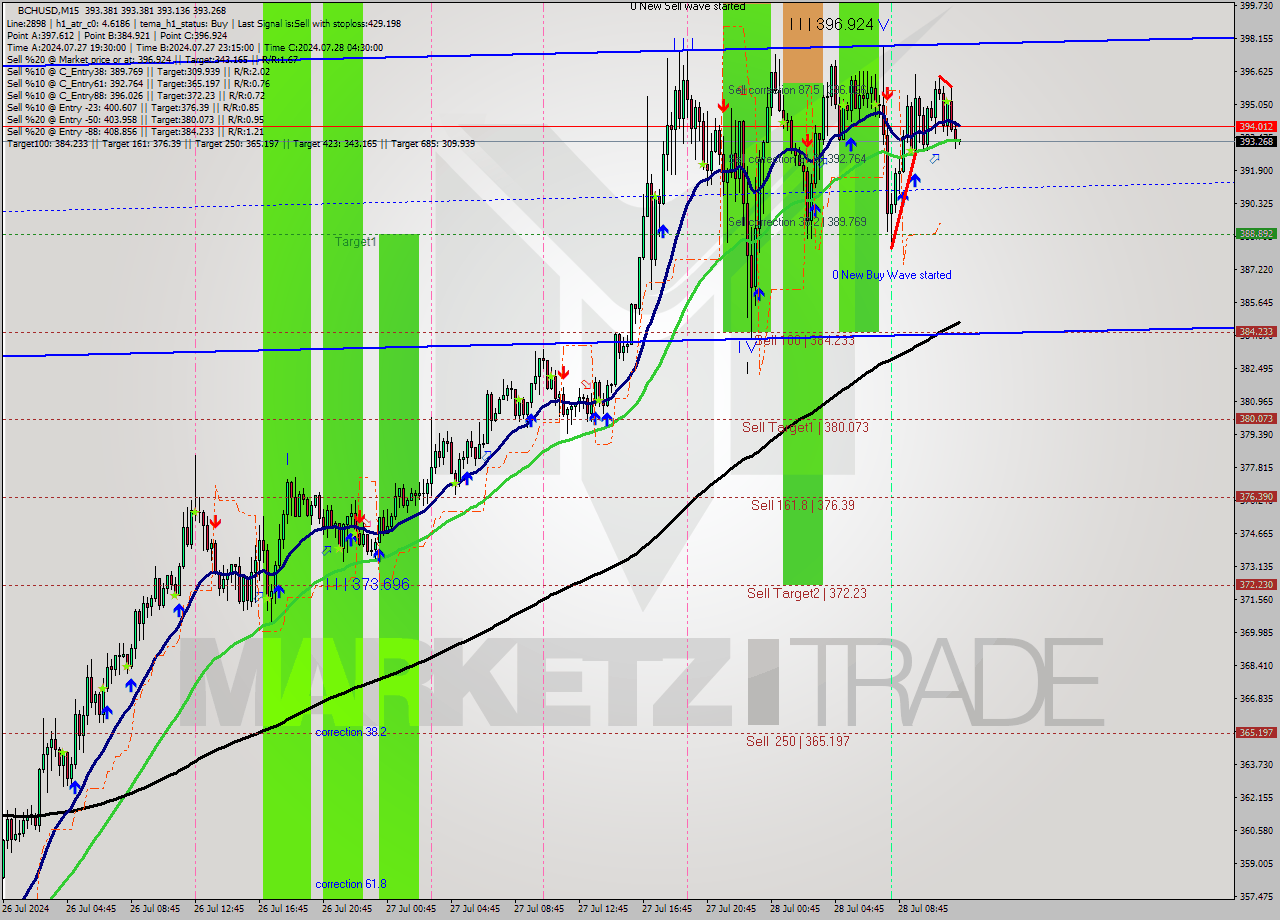Click the 368.410 price axis value

pyautogui.click(x=1256, y=666)
